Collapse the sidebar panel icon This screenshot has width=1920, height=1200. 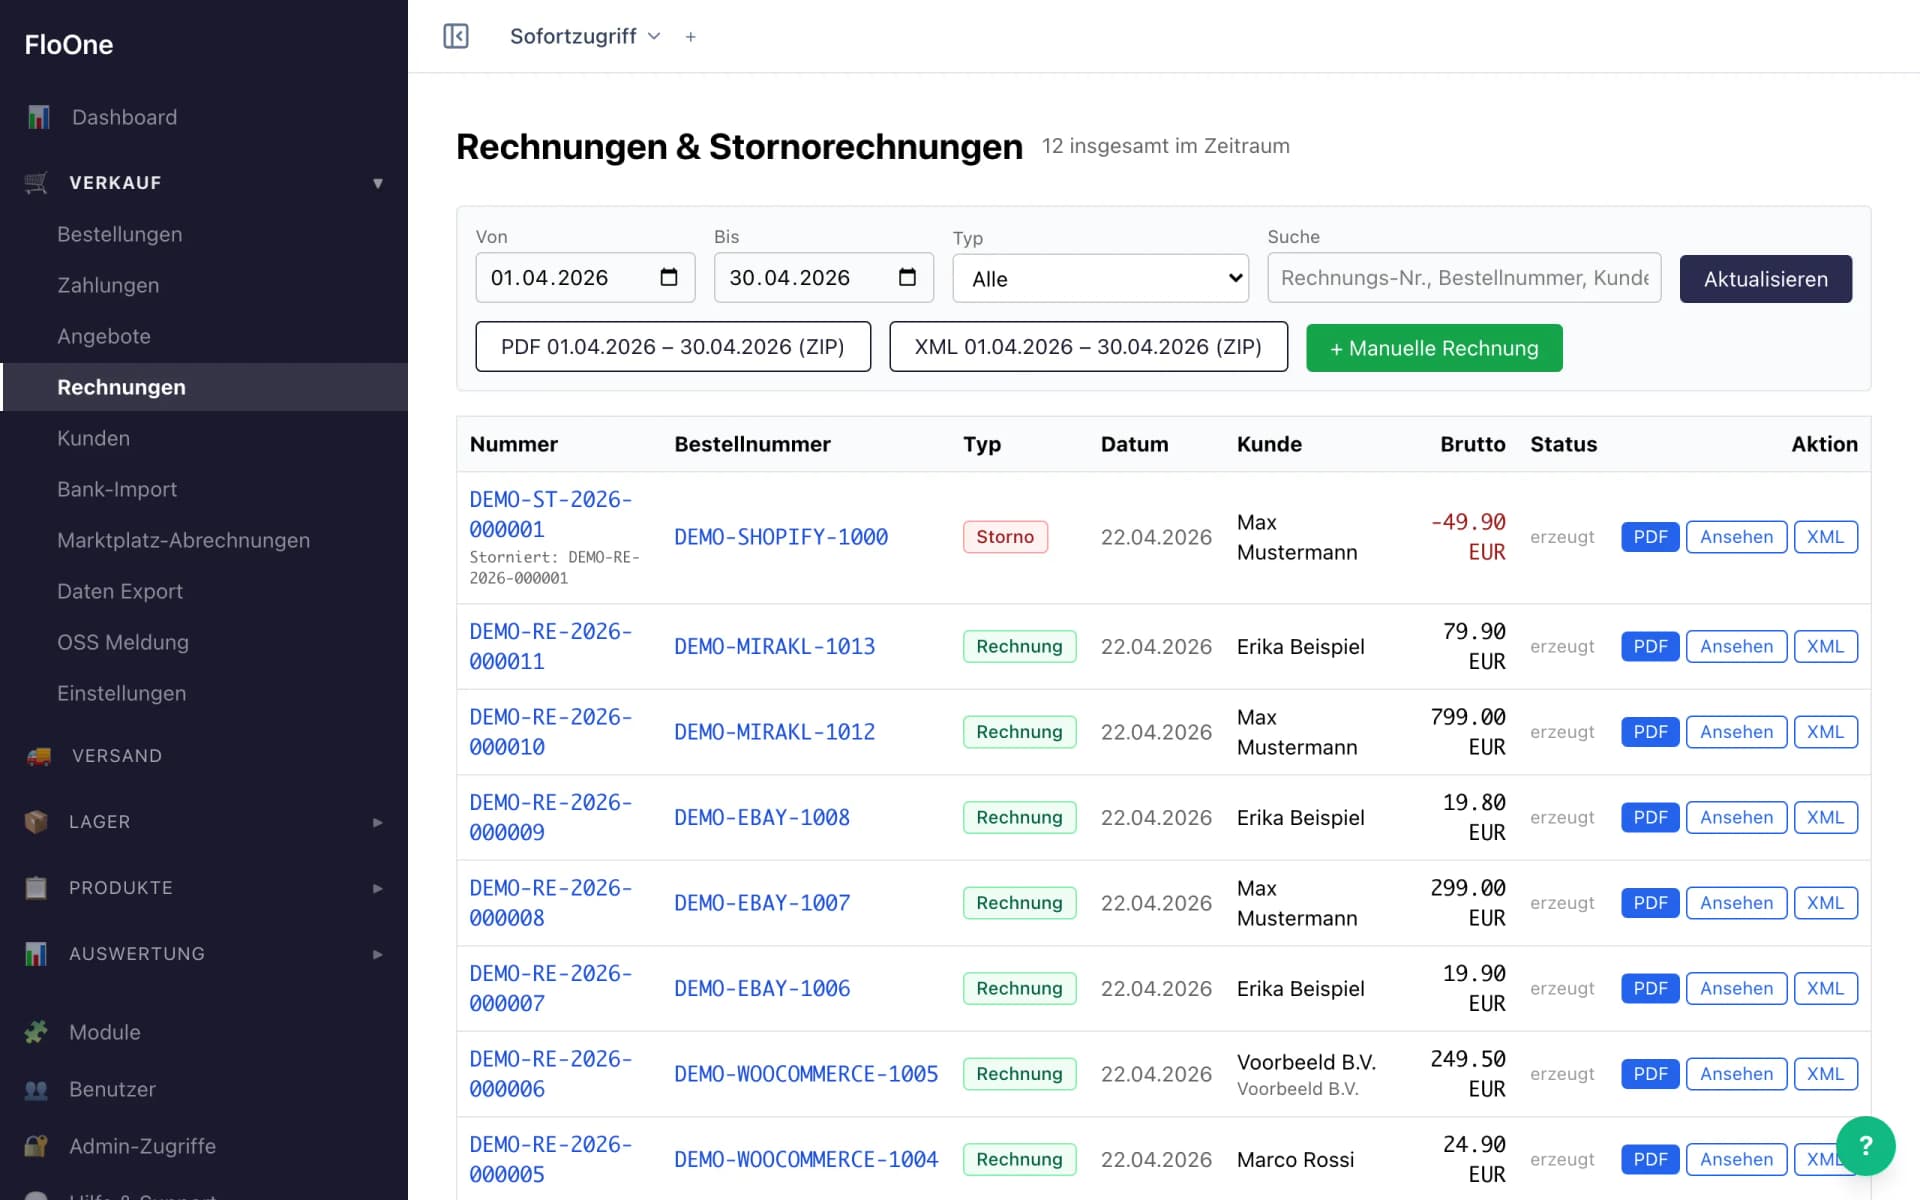(456, 36)
